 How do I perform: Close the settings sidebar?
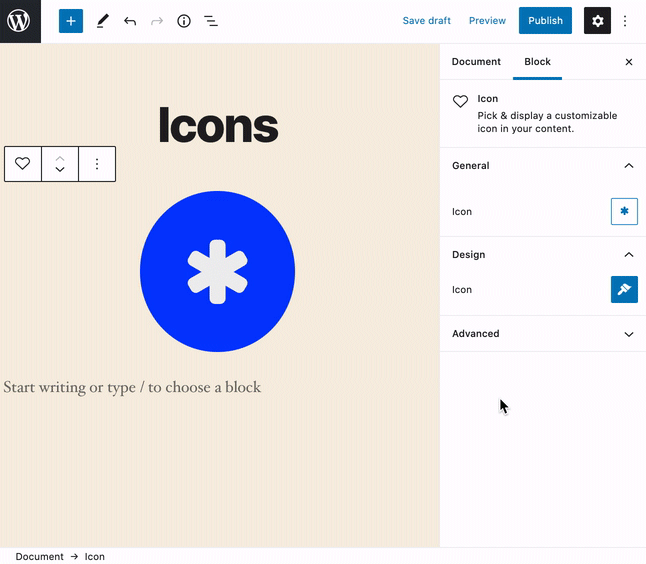(x=629, y=62)
